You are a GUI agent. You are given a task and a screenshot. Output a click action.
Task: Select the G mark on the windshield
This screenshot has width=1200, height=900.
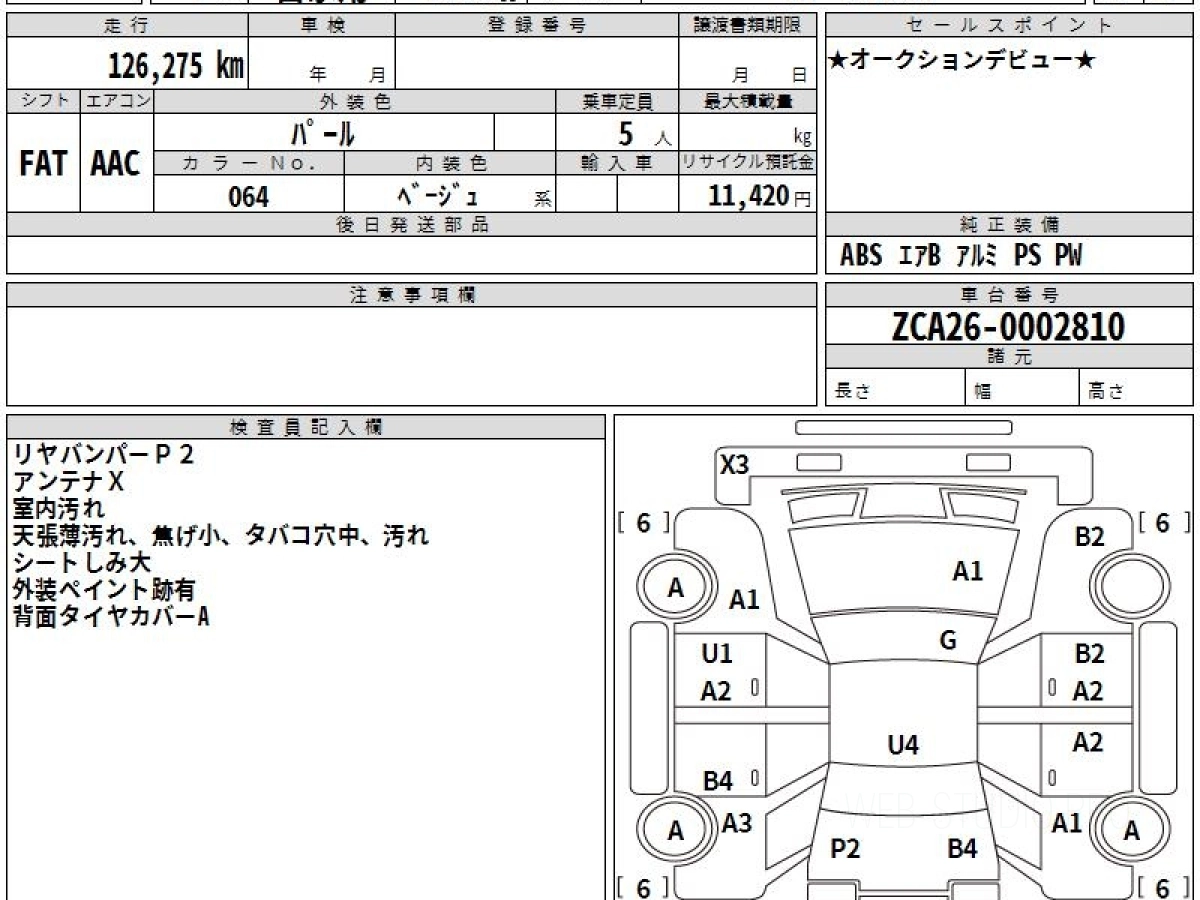click(948, 641)
